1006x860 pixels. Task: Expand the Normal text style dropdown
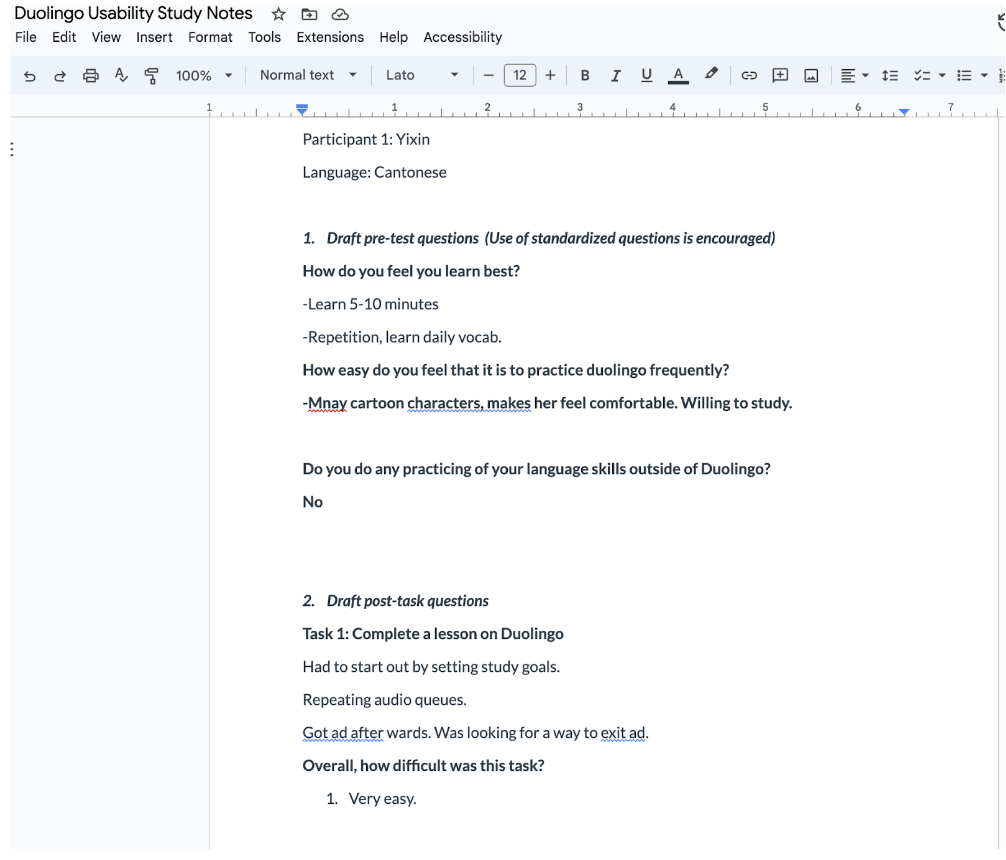coord(308,75)
